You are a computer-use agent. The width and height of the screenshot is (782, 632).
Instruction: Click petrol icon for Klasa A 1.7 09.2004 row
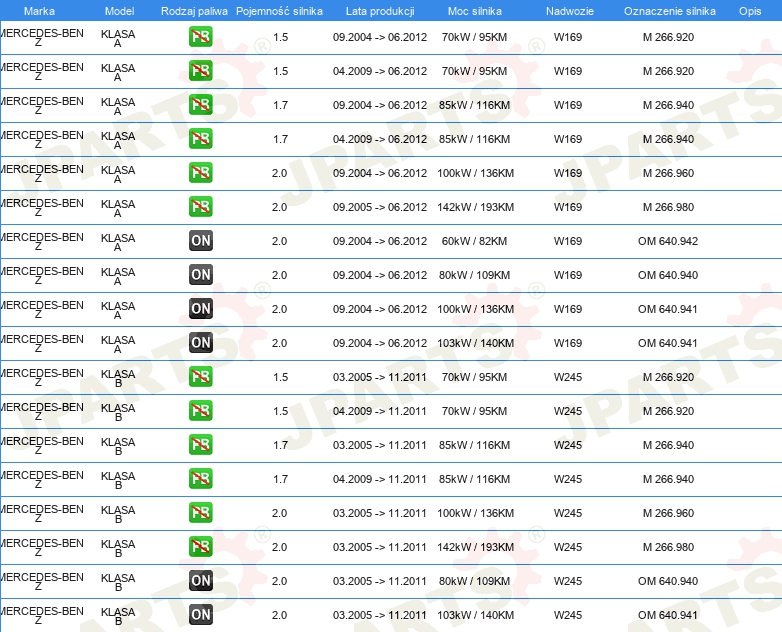pos(200,105)
